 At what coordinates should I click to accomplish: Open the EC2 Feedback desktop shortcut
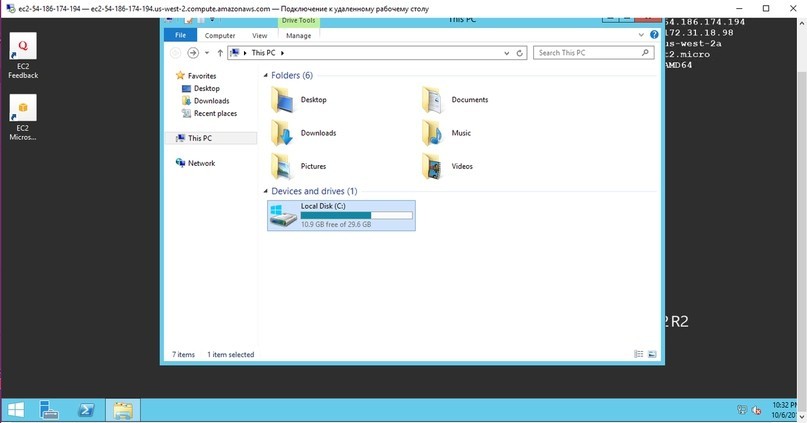(x=23, y=56)
